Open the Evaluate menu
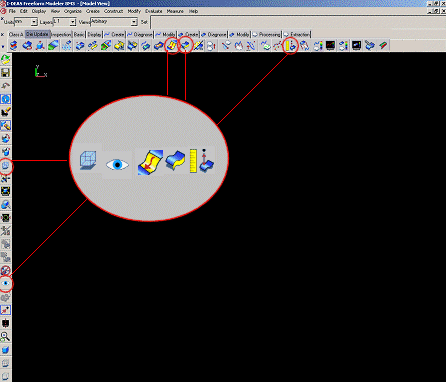The width and height of the screenshot is (446, 382). pyautogui.click(x=154, y=11)
